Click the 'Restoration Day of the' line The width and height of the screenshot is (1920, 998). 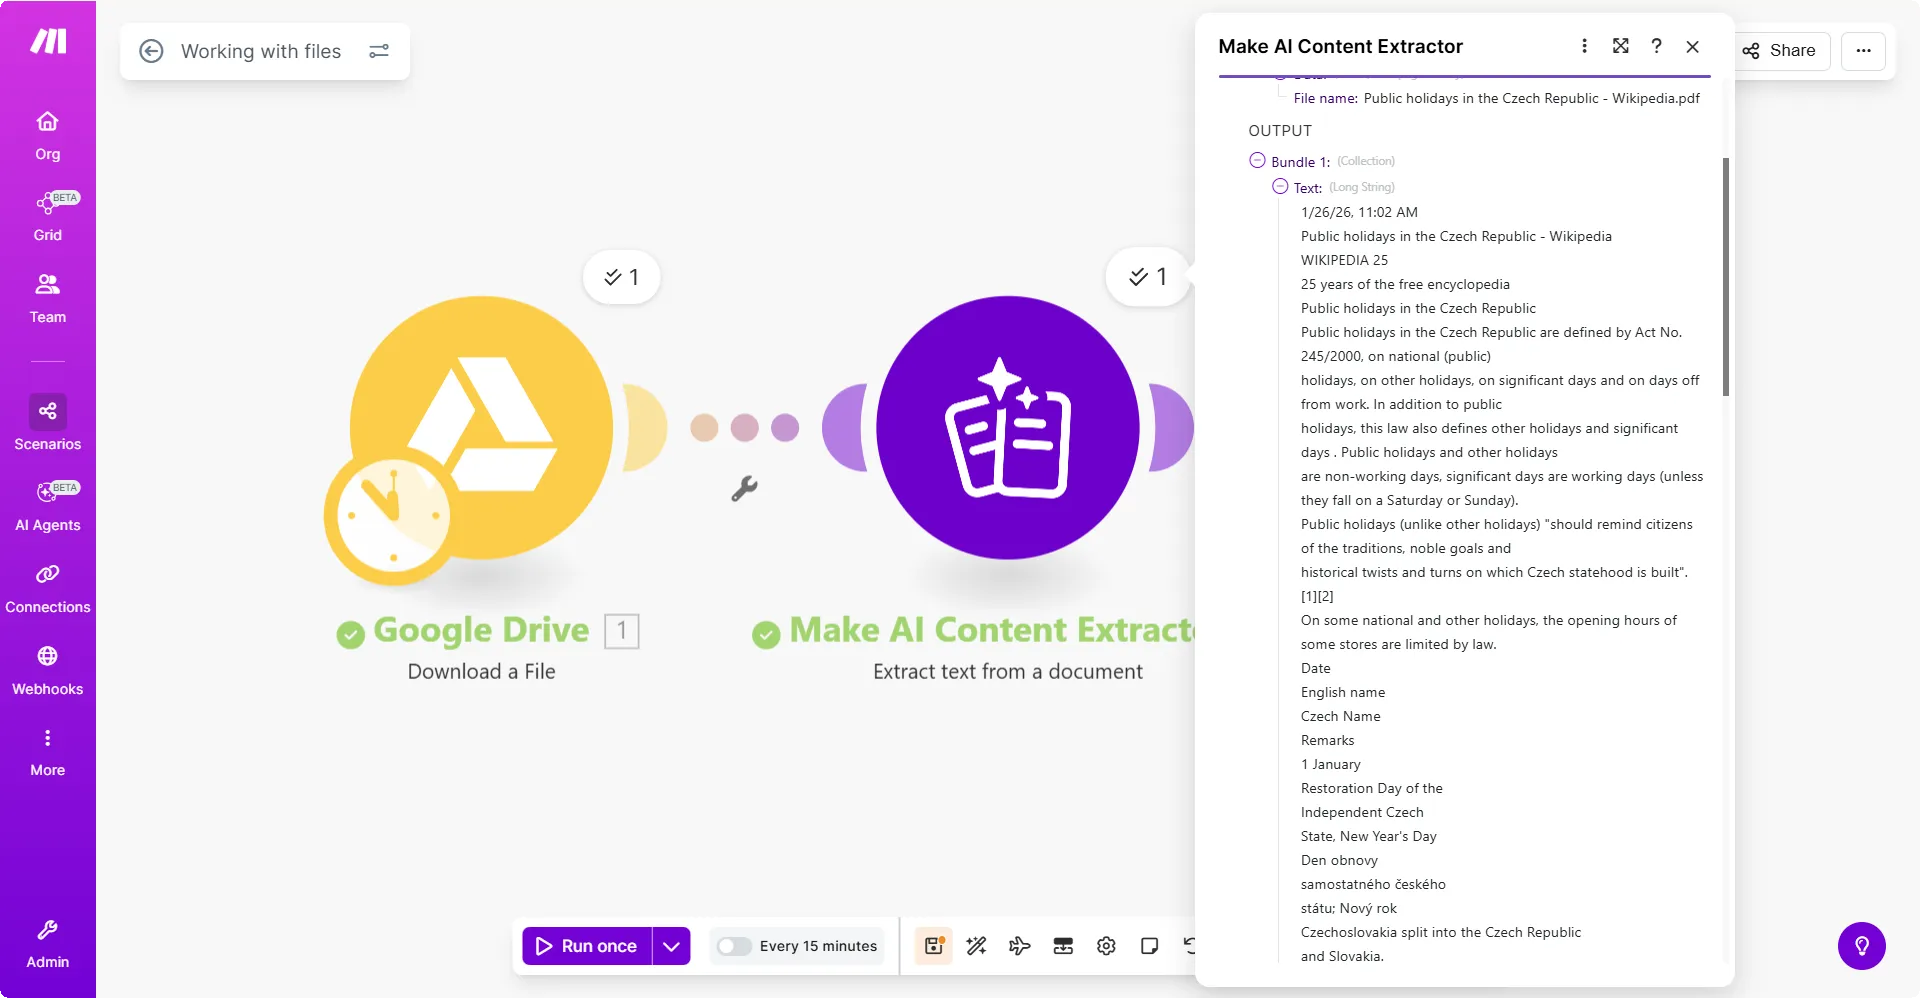(x=1372, y=788)
